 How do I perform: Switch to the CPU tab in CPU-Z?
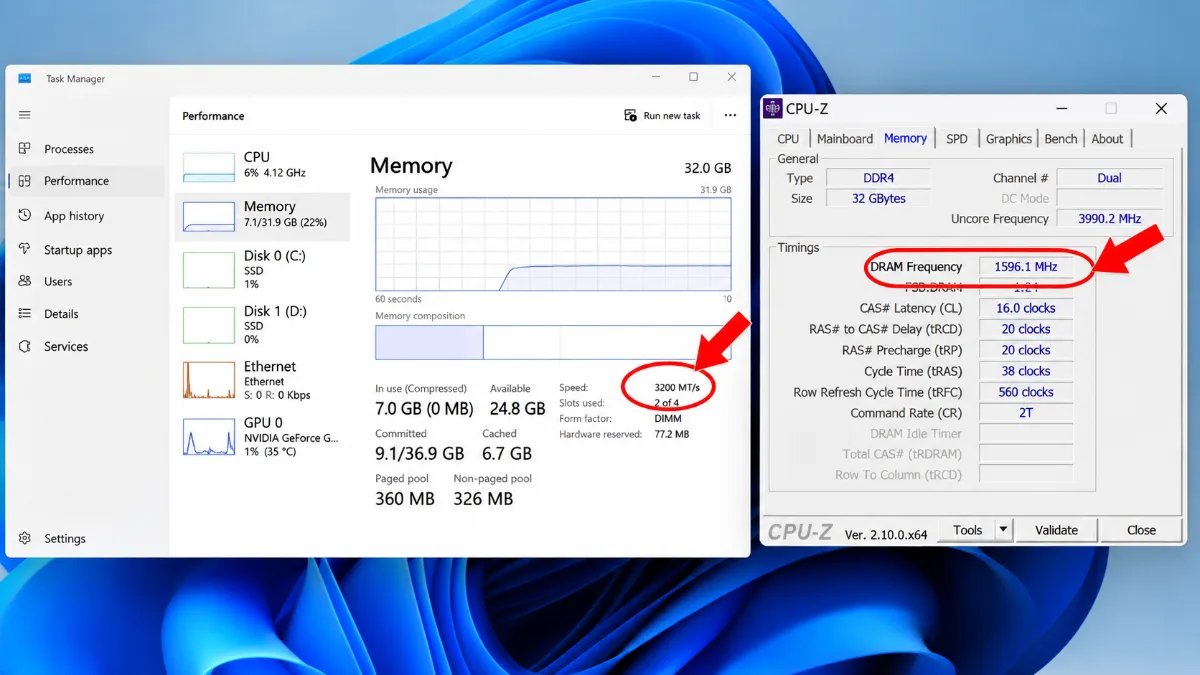(x=788, y=139)
